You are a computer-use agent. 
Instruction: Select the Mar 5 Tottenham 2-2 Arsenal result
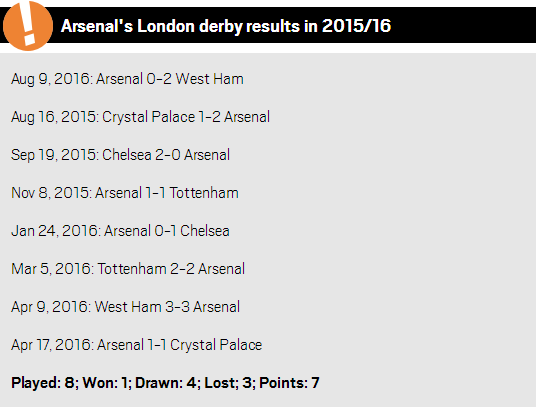pos(128,269)
